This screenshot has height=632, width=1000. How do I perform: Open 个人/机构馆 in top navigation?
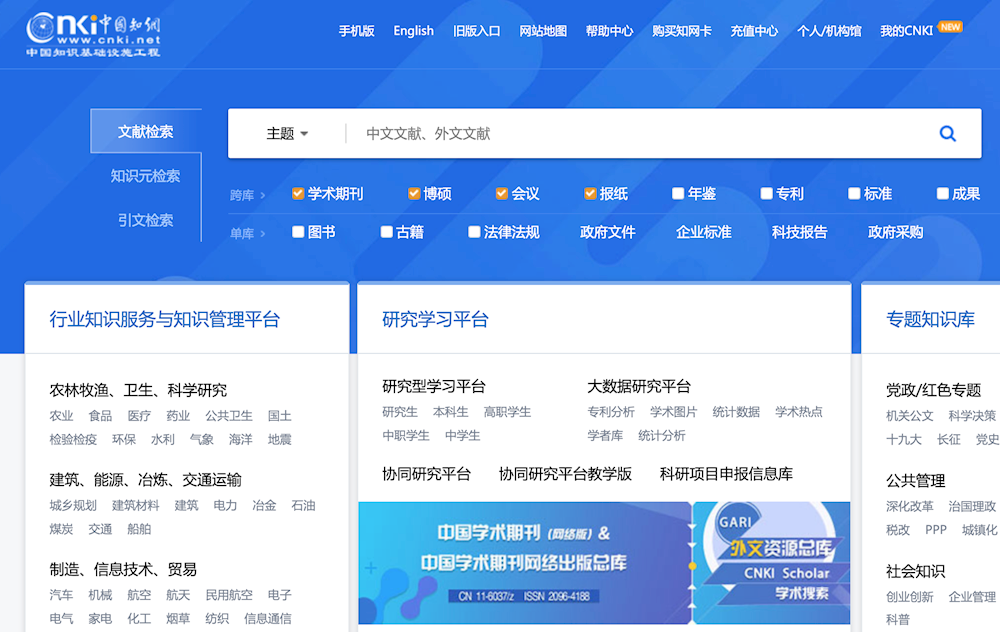pos(829,31)
